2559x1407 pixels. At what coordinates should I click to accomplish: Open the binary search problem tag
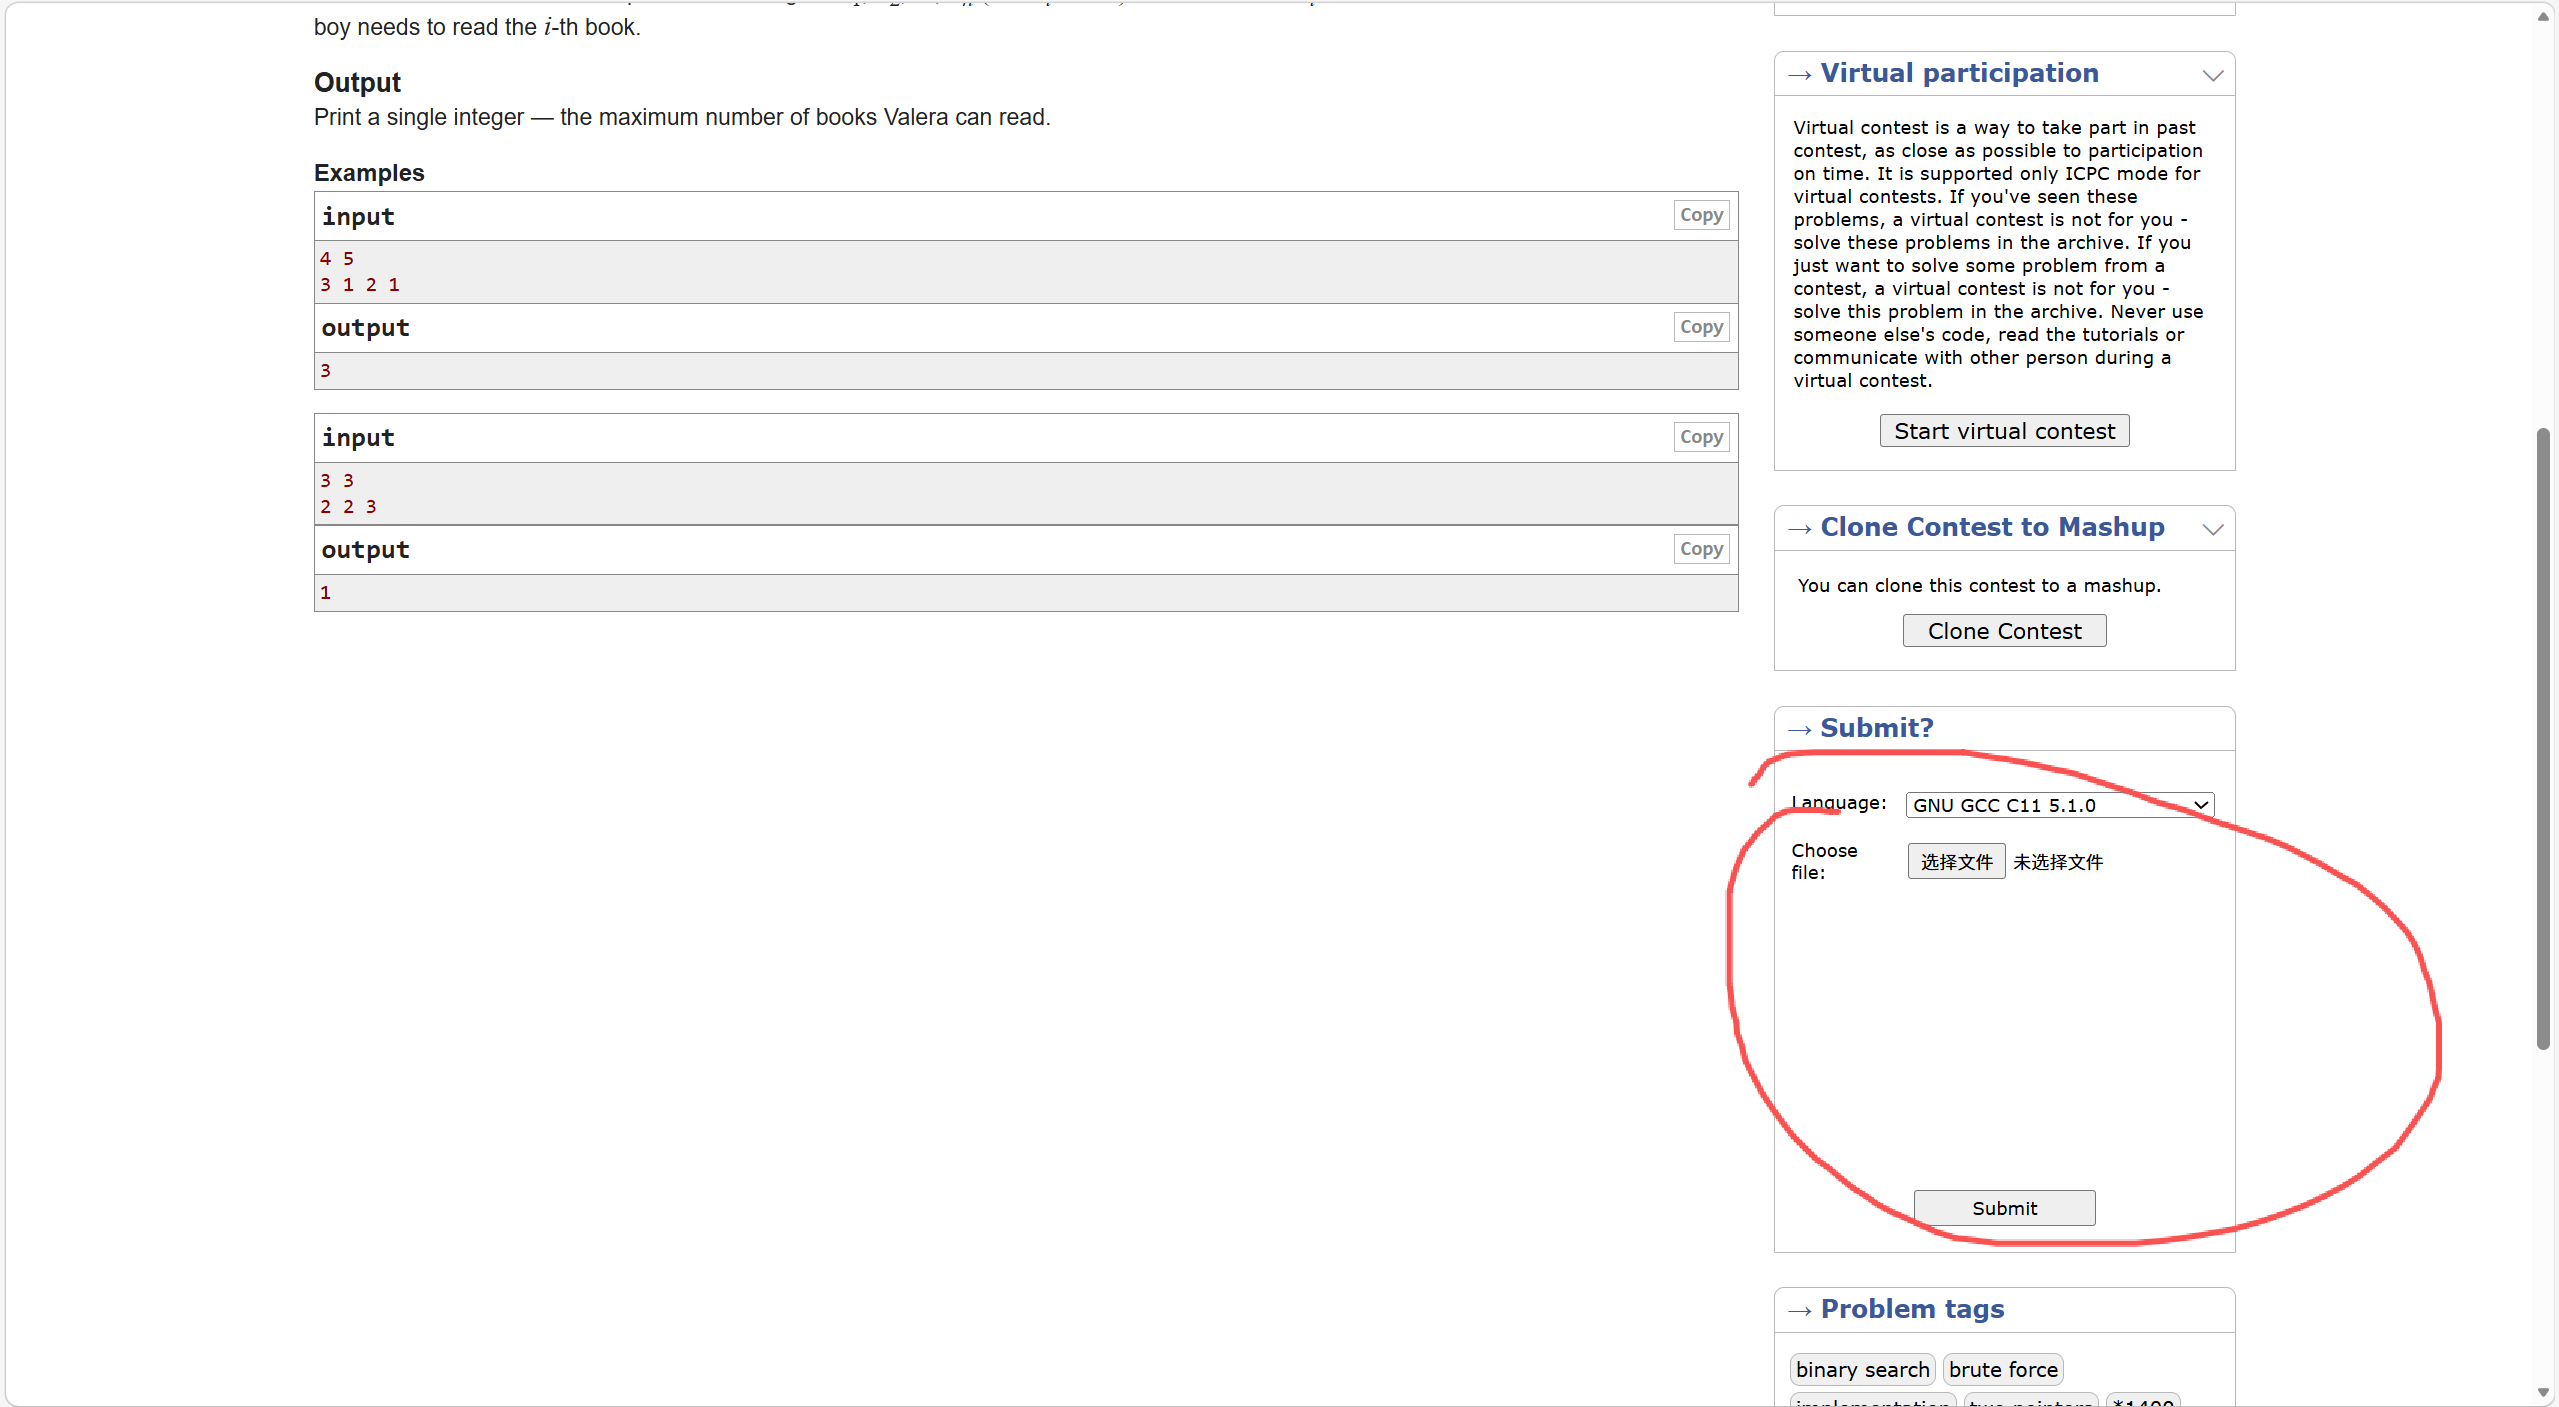pos(1861,1369)
